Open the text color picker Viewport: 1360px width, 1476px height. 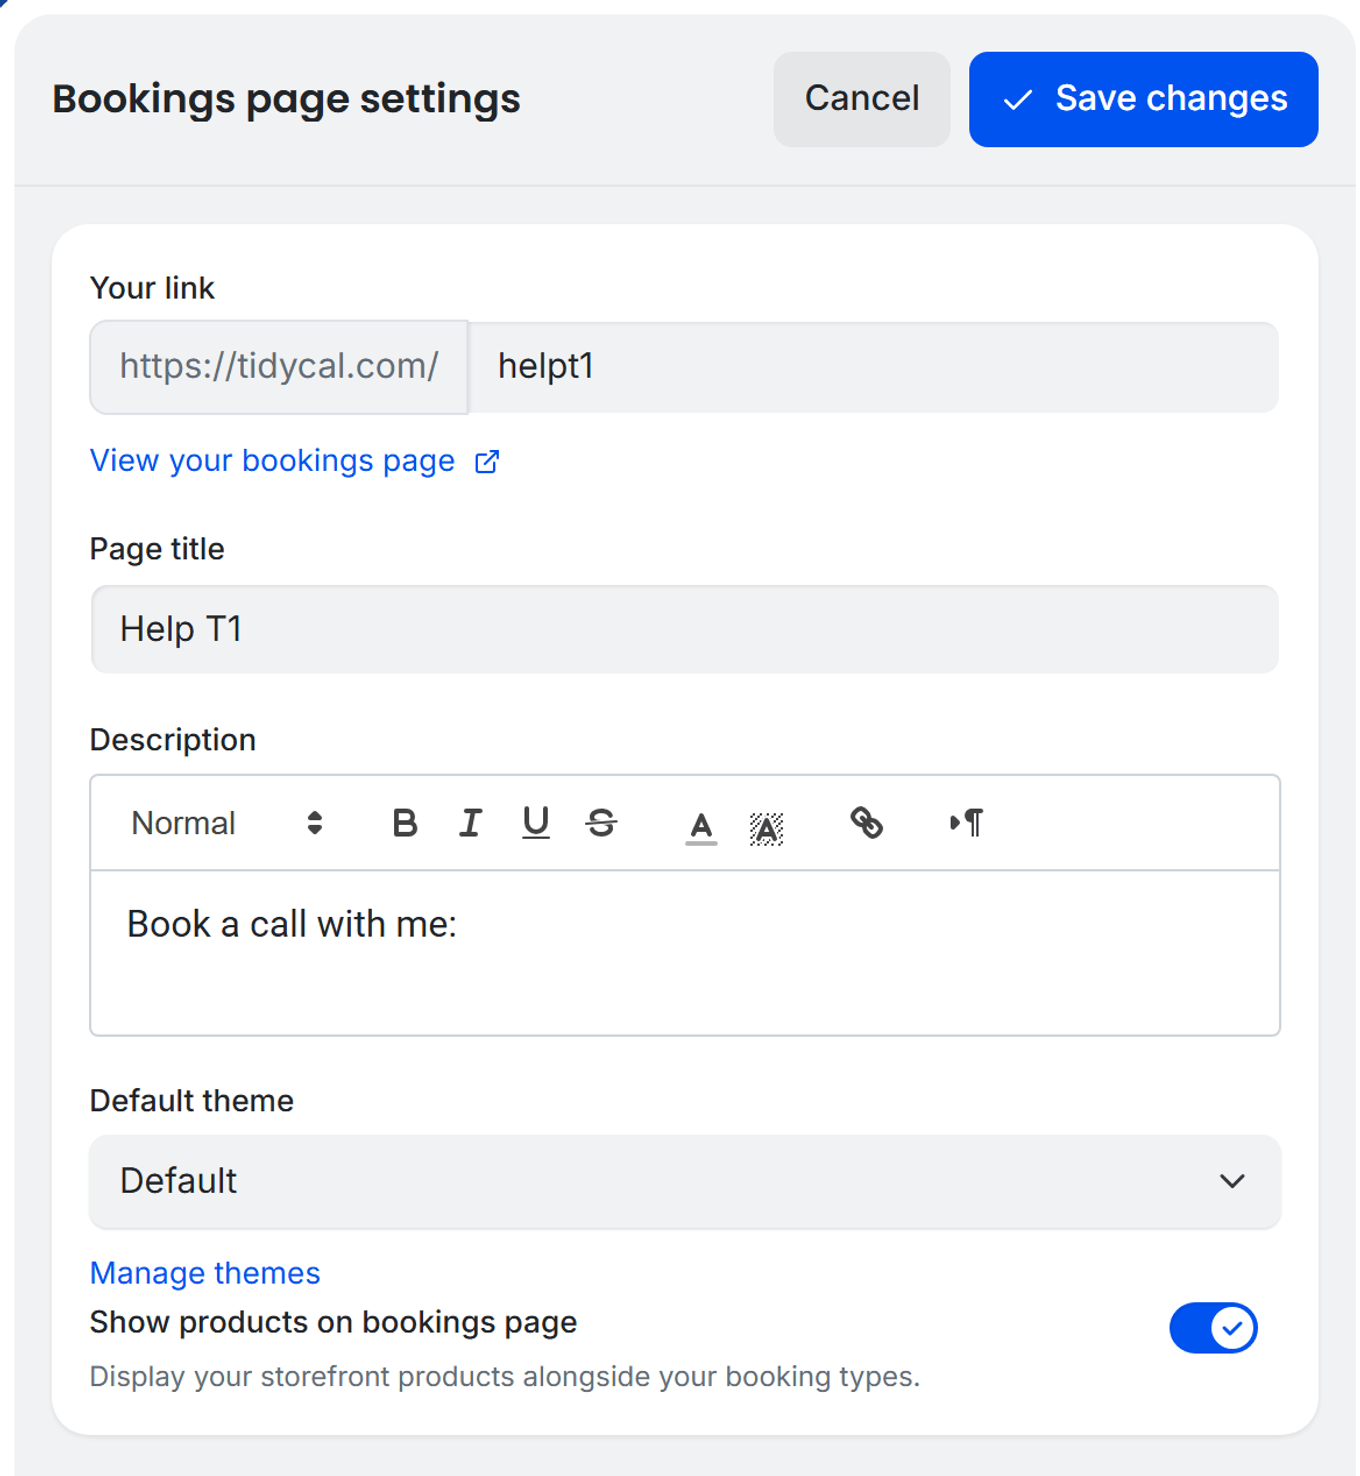click(x=701, y=826)
